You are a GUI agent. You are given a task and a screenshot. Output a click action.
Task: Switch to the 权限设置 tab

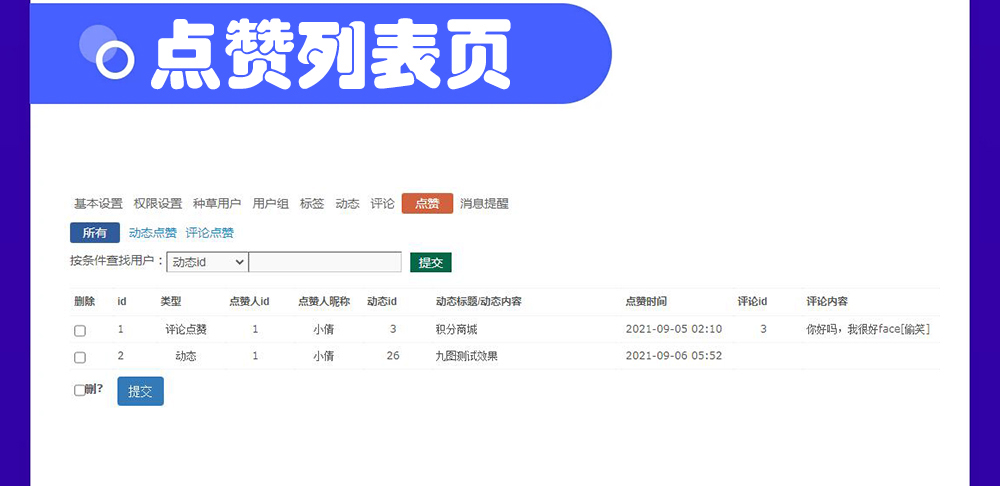tap(158, 204)
